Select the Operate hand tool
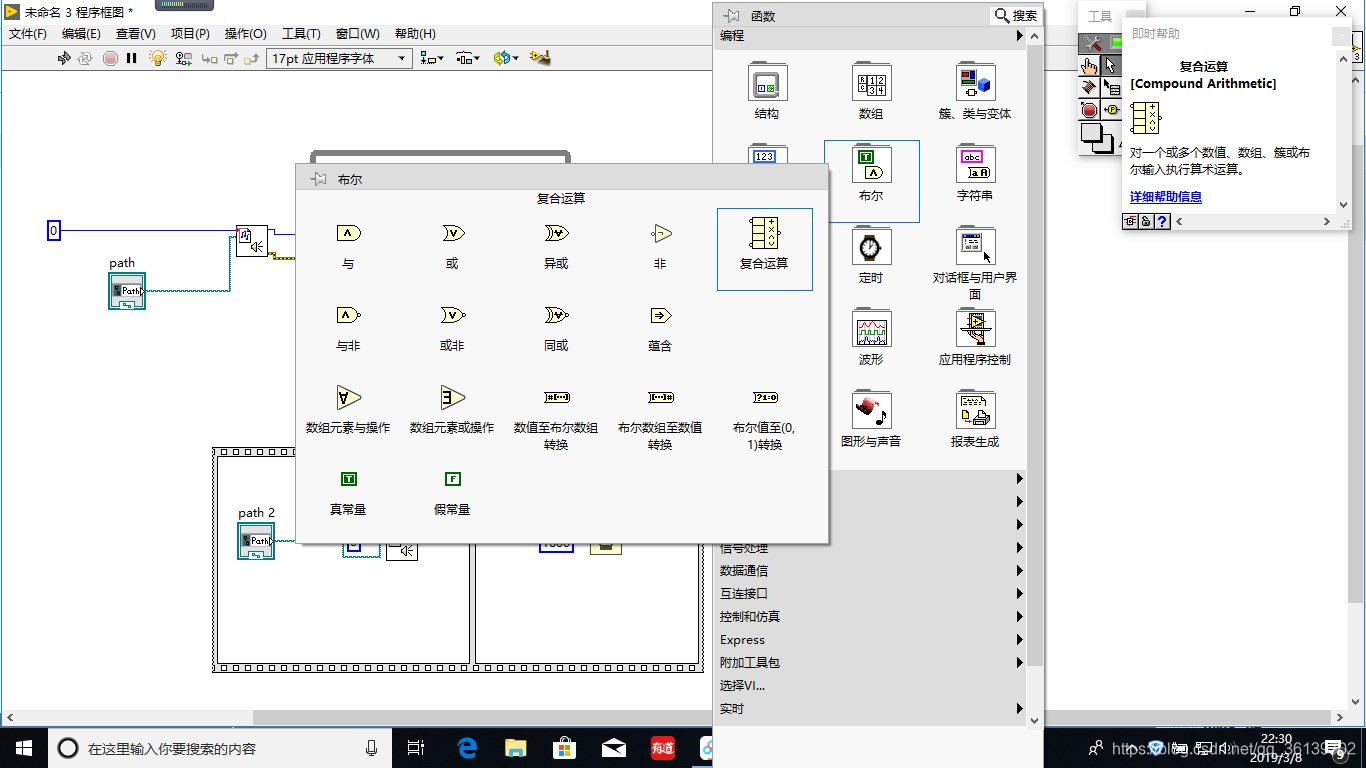 [x=1089, y=66]
